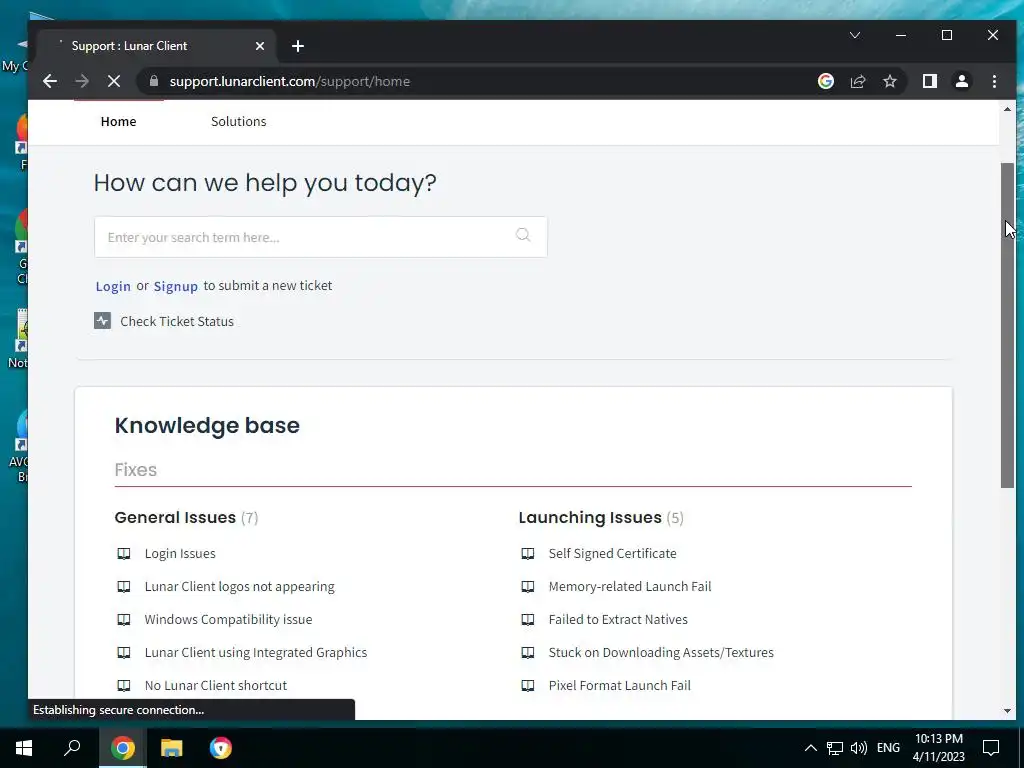
Task: Open the Google icon in address bar
Action: point(825,81)
